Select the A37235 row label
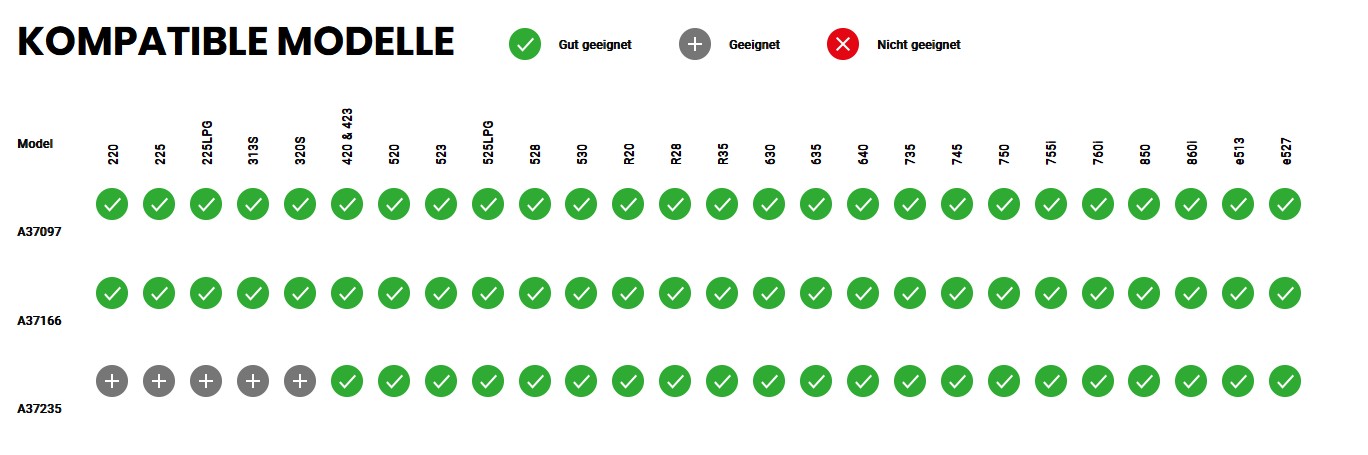The image size is (1368, 455). pyautogui.click(x=40, y=408)
